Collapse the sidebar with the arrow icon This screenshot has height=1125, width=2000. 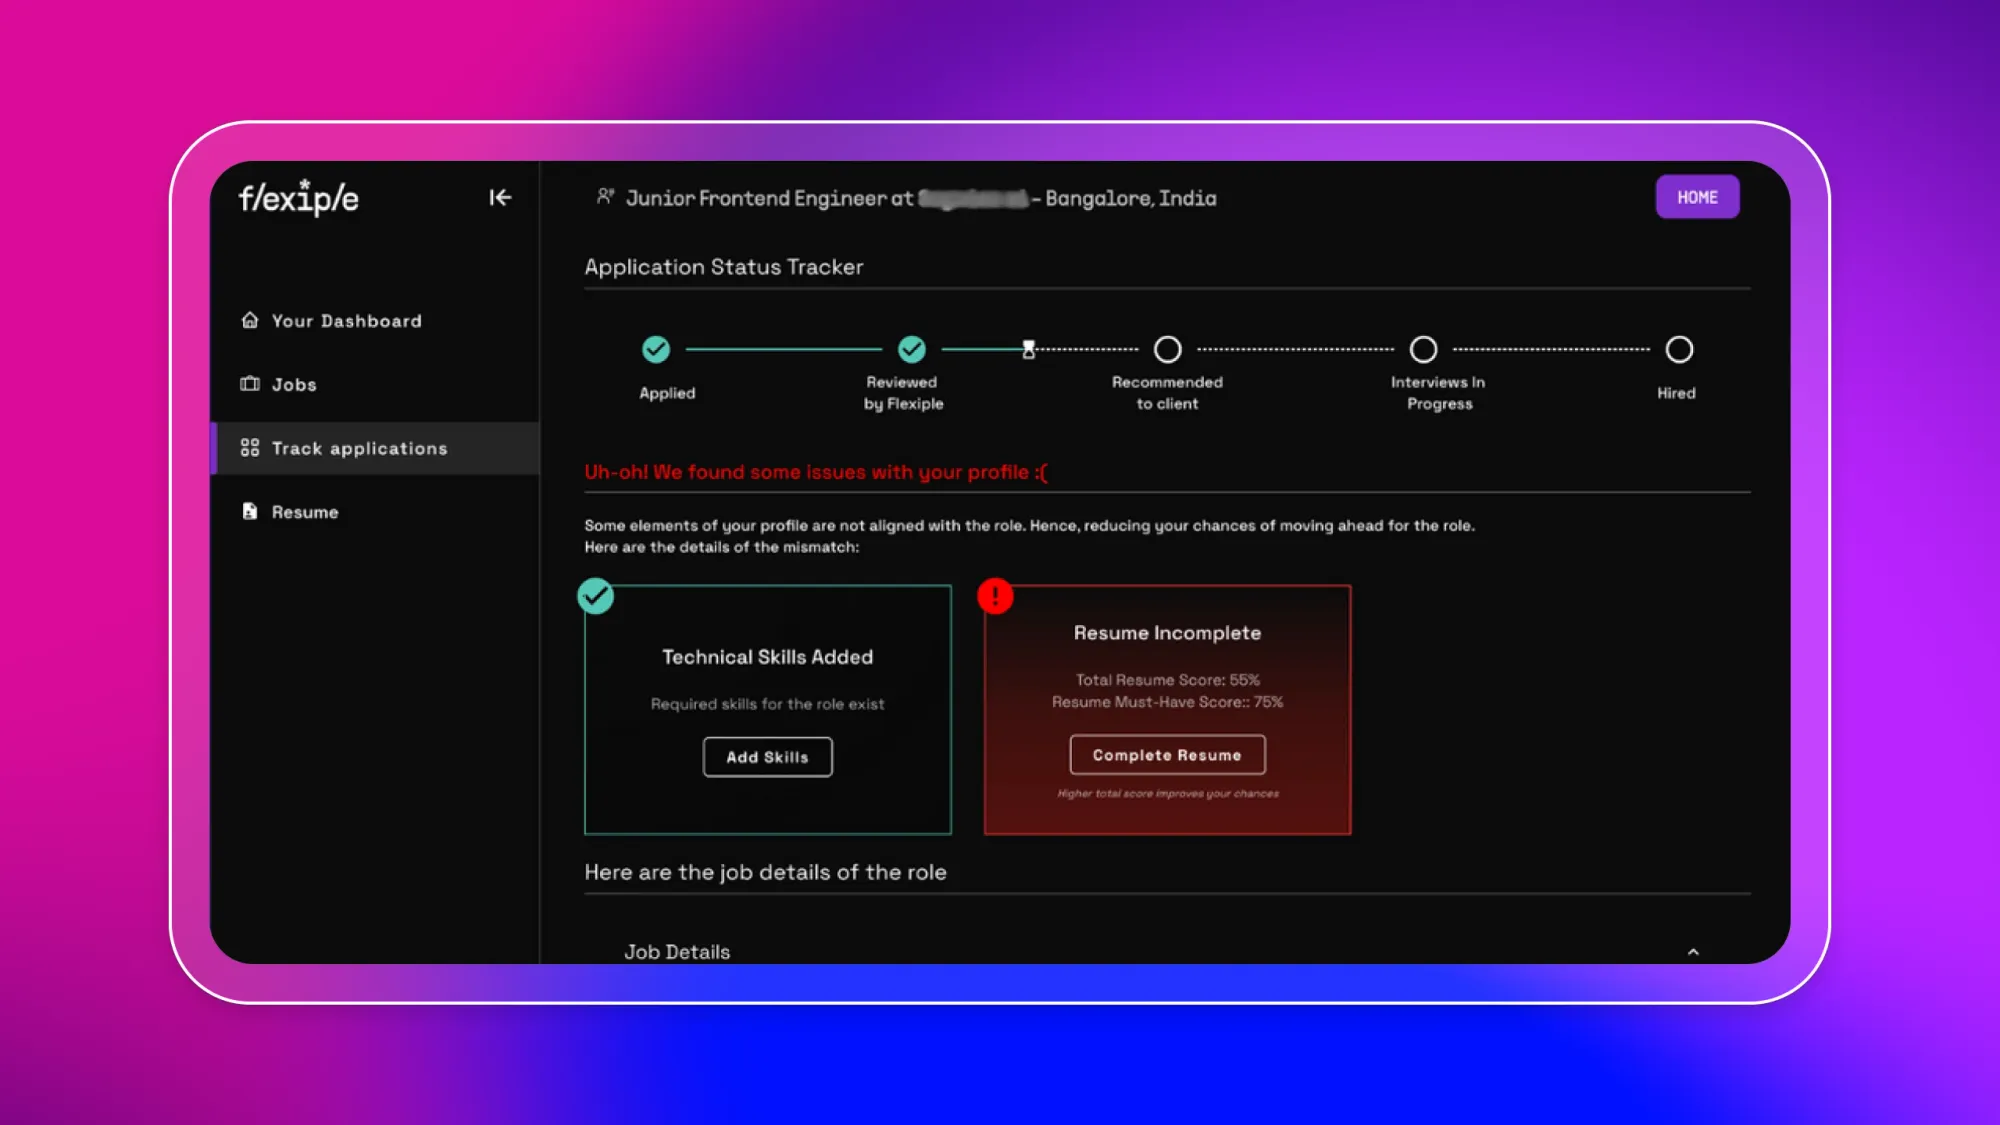[500, 197]
